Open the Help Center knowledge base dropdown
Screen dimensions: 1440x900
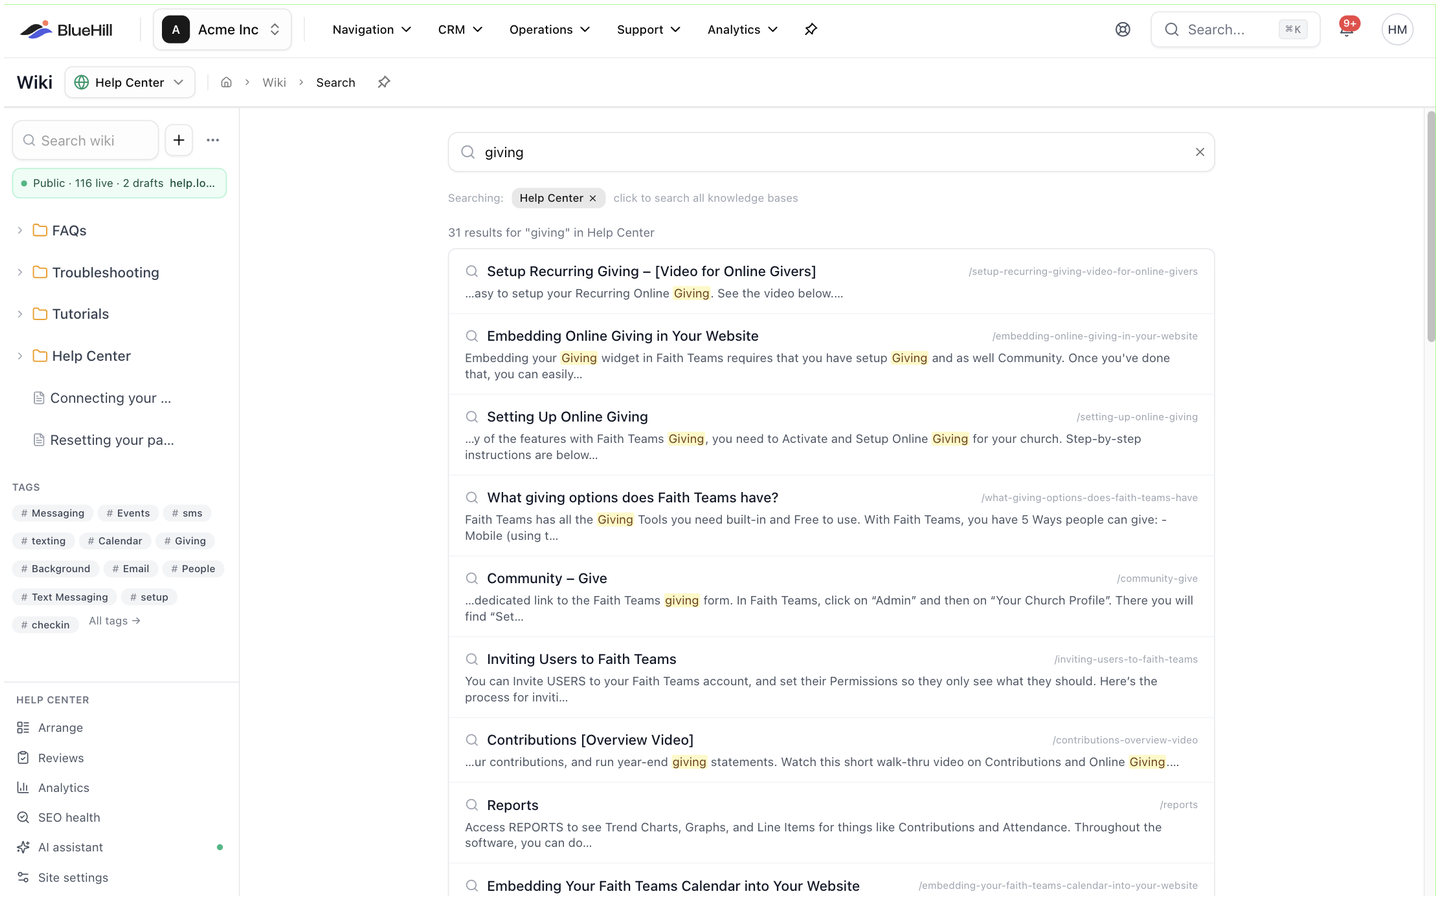tap(130, 82)
